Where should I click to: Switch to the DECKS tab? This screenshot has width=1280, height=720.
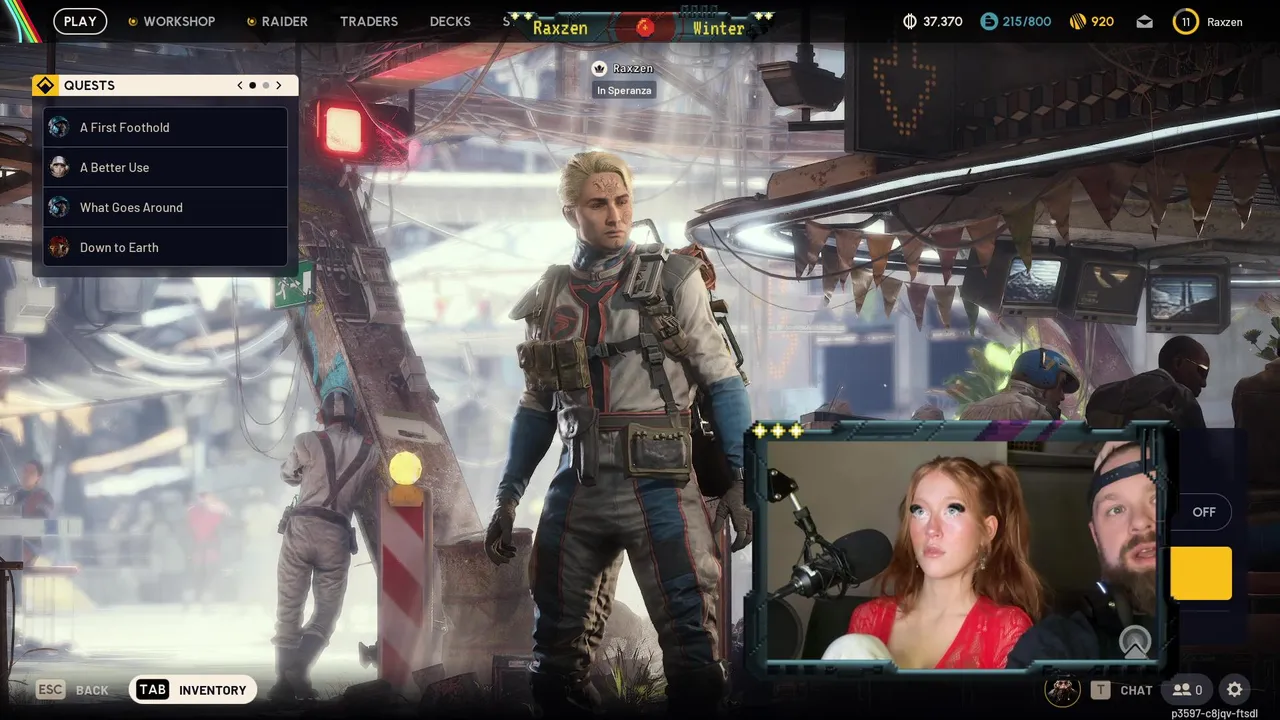(x=450, y=21)
